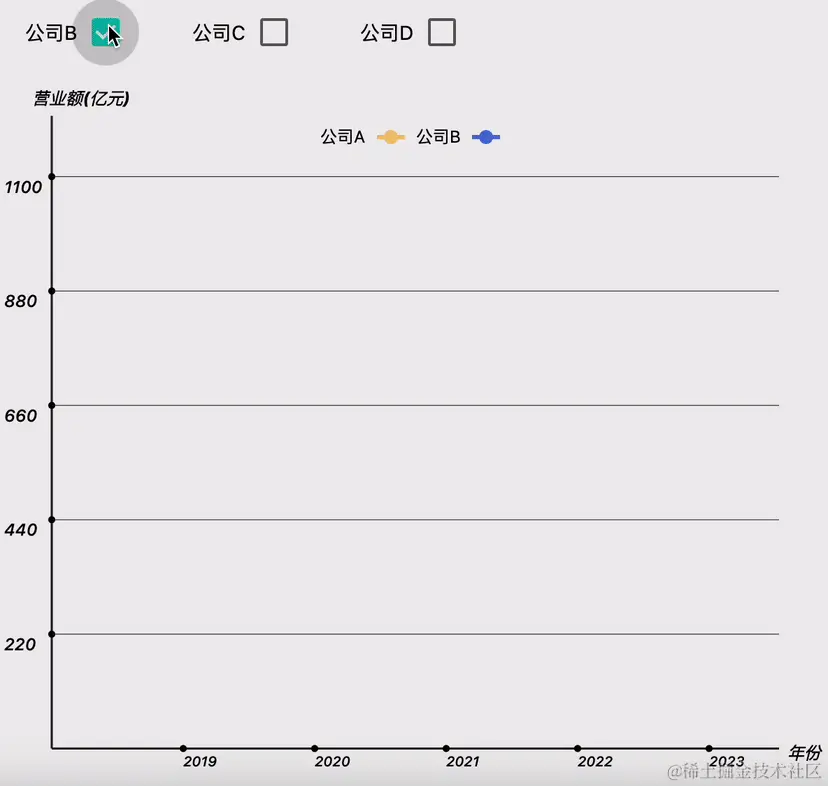Image resolution: width=828 pixels, height=786 pixels.
Task: Click the 营业额(亿元) axis title
Action: 78,98
